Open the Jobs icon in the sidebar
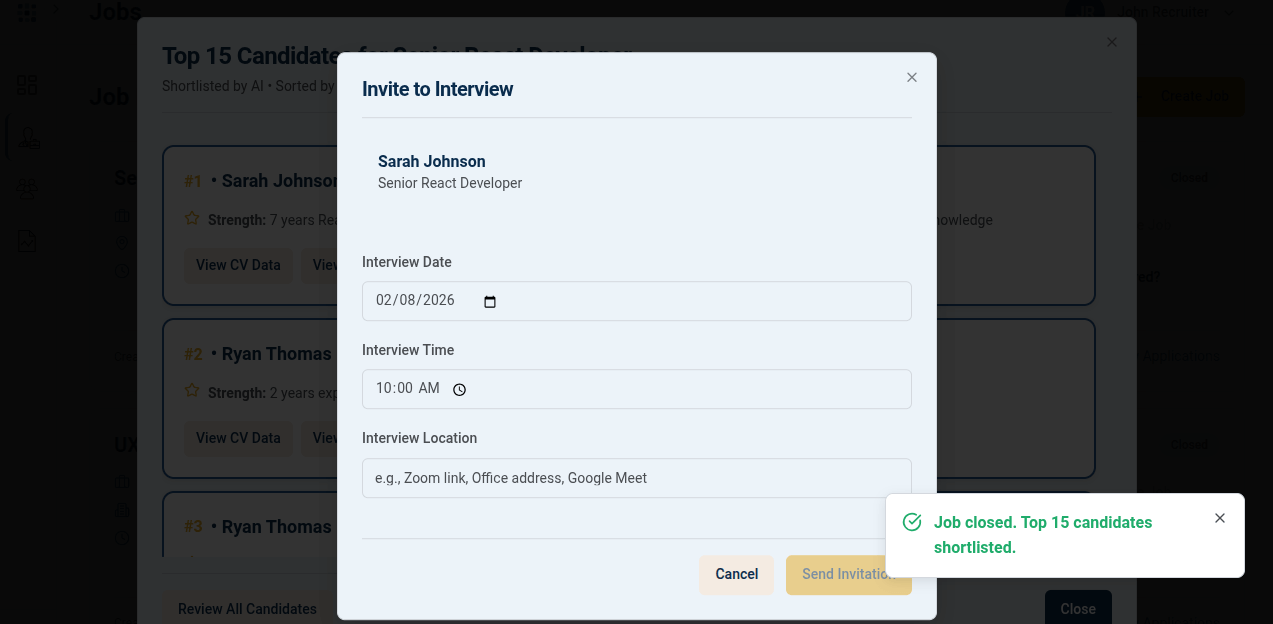This screenshot has height=624, width=1273. [29, 138]
